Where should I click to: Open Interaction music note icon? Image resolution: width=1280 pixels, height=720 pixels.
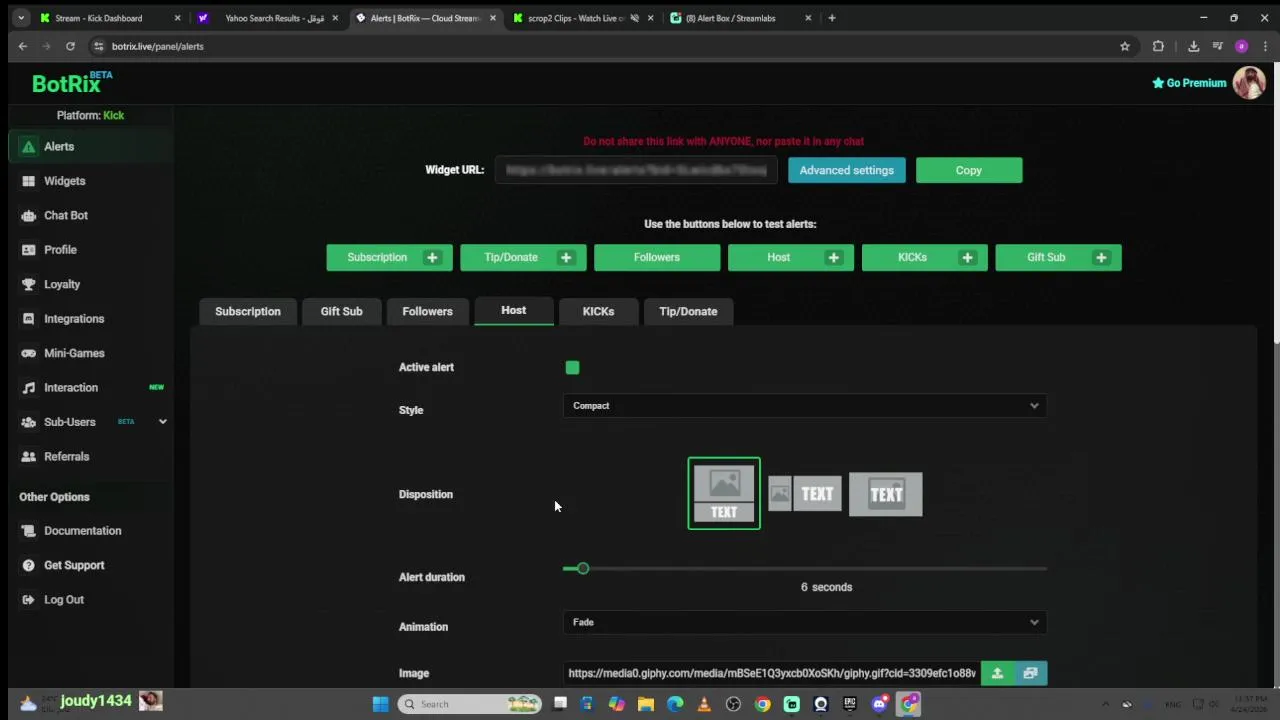[x=28, y=388]
